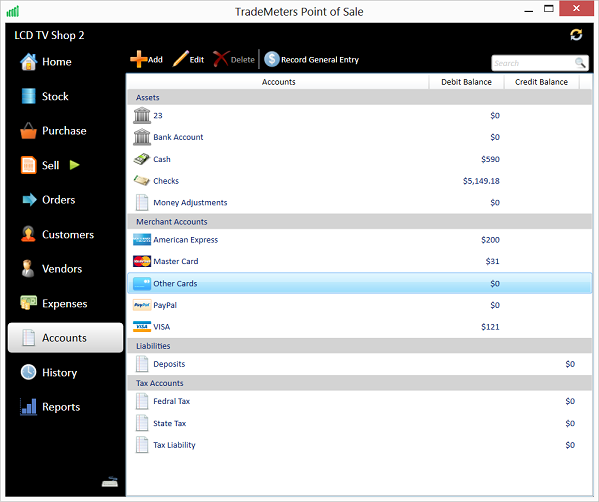Viewport: 599px width, 502px height.
Task: Click the Delete toolbar label
Action: pos(243,60)
